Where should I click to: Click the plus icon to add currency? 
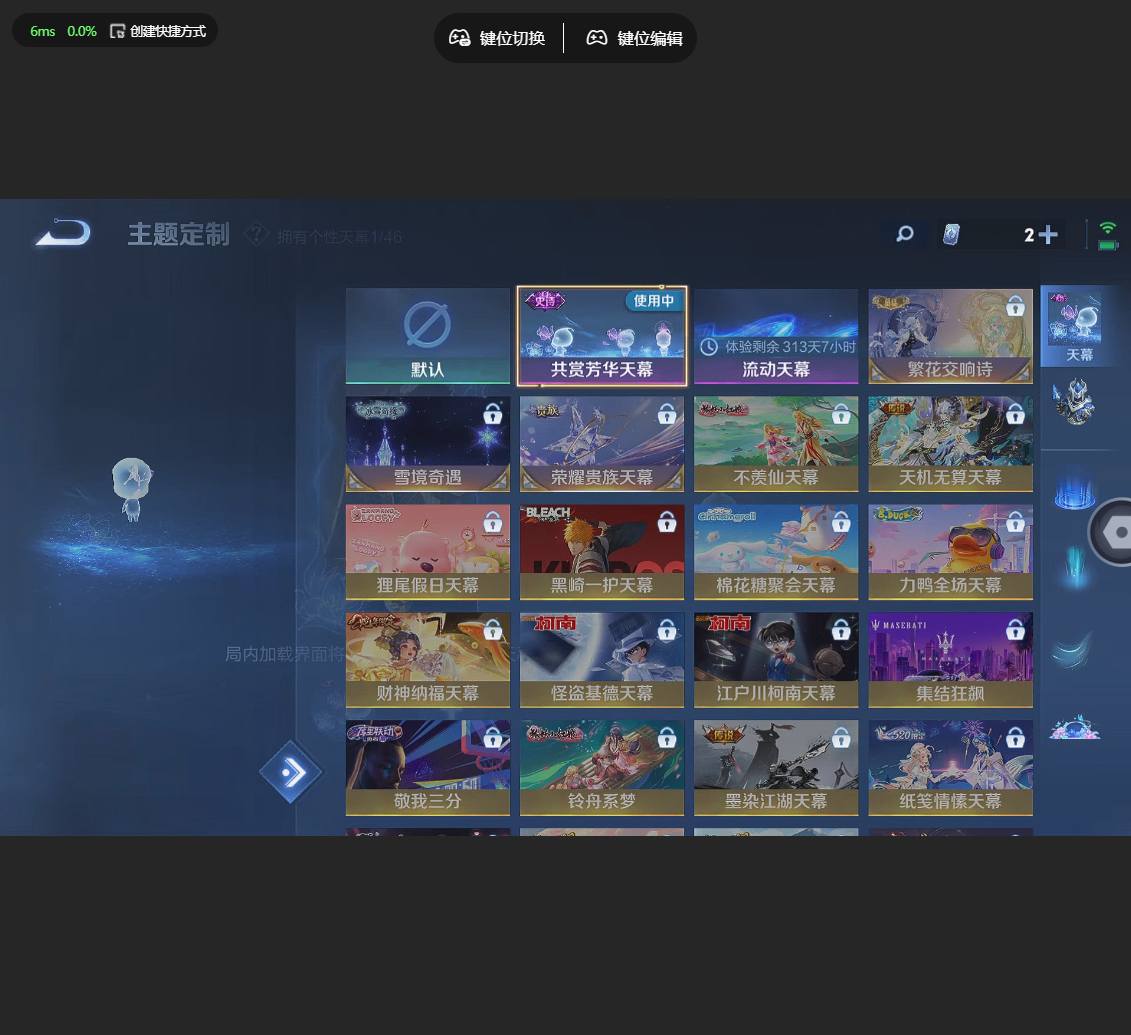tap(1049, 234)
